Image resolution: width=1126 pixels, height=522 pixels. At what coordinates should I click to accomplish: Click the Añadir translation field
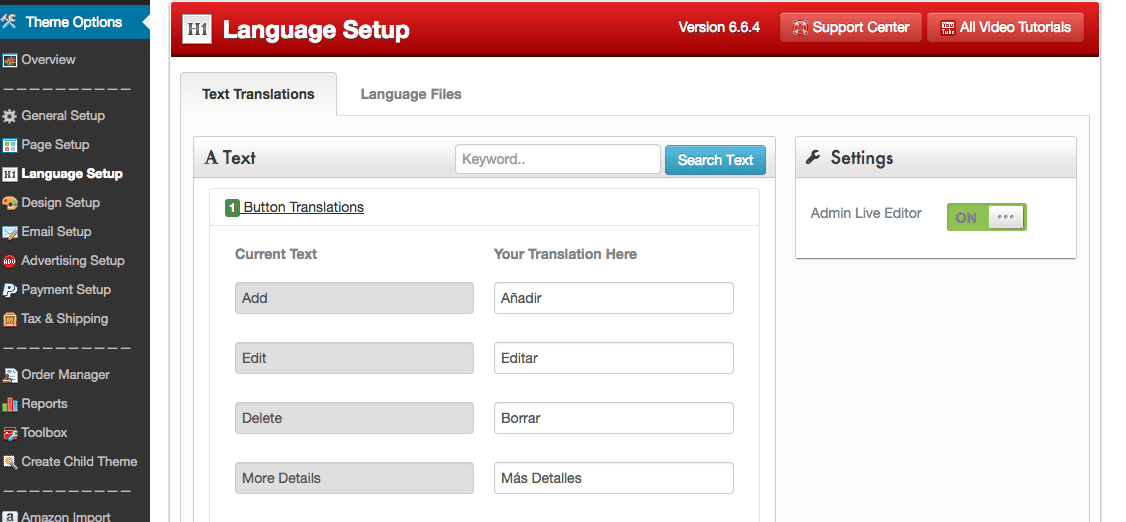[x=613, y=298]
